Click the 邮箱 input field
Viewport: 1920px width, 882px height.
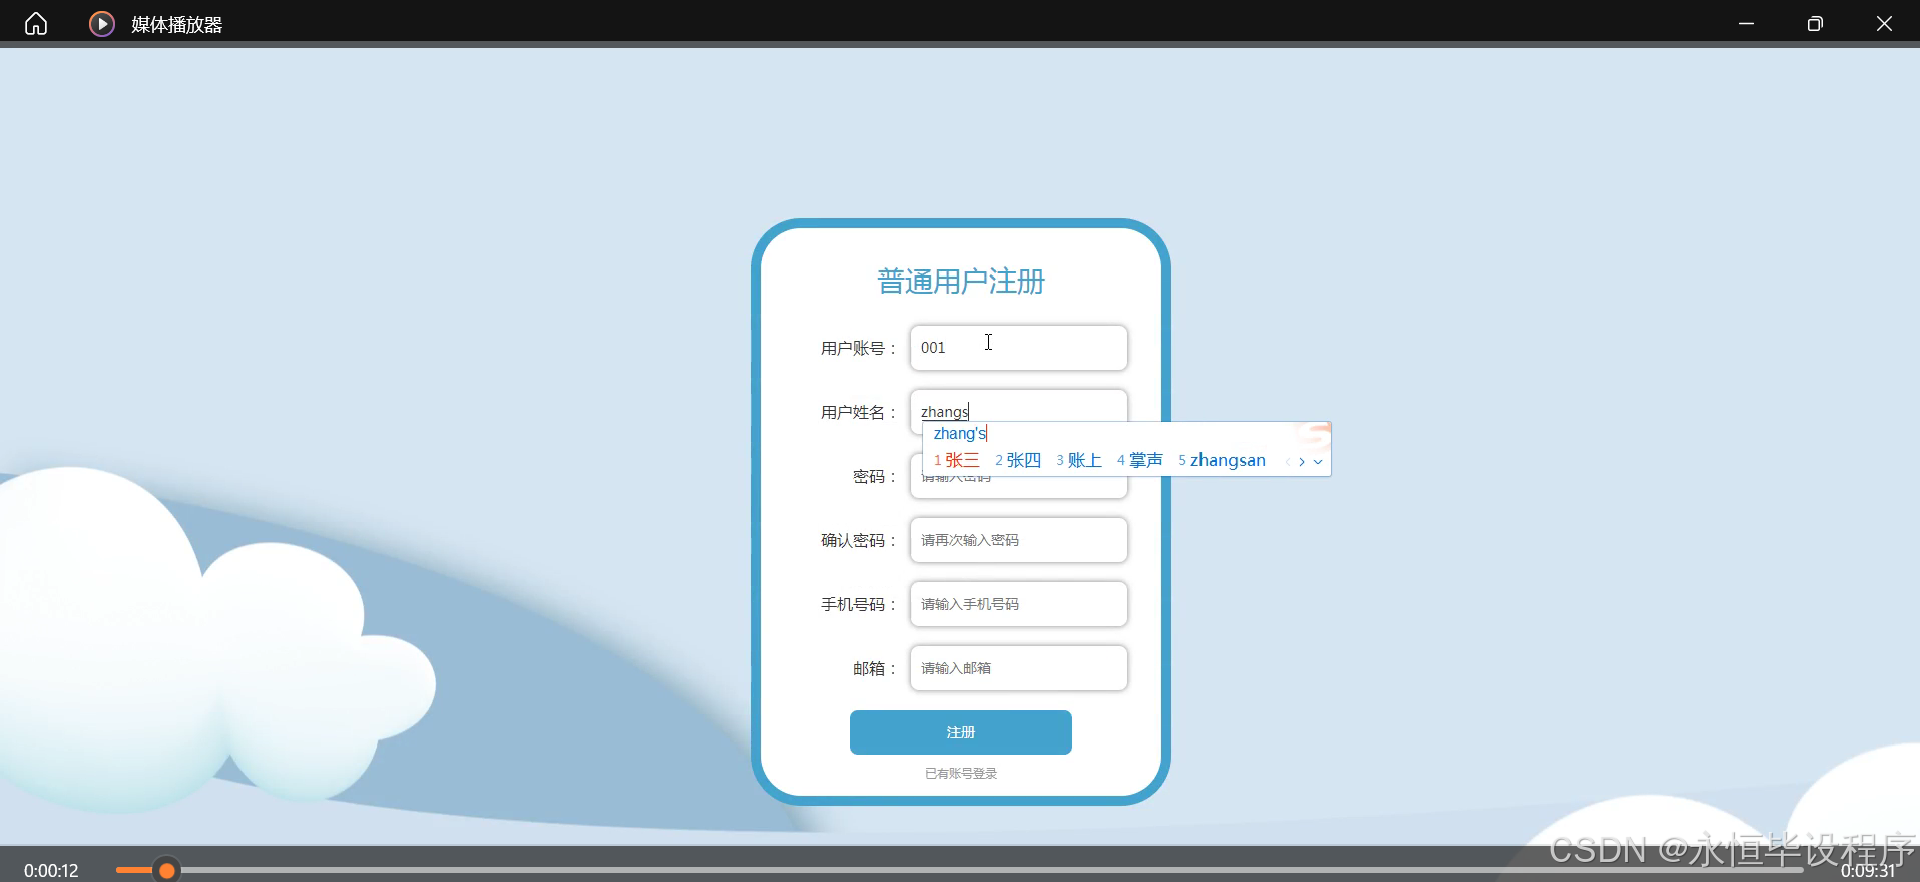tap(1018, 668)
